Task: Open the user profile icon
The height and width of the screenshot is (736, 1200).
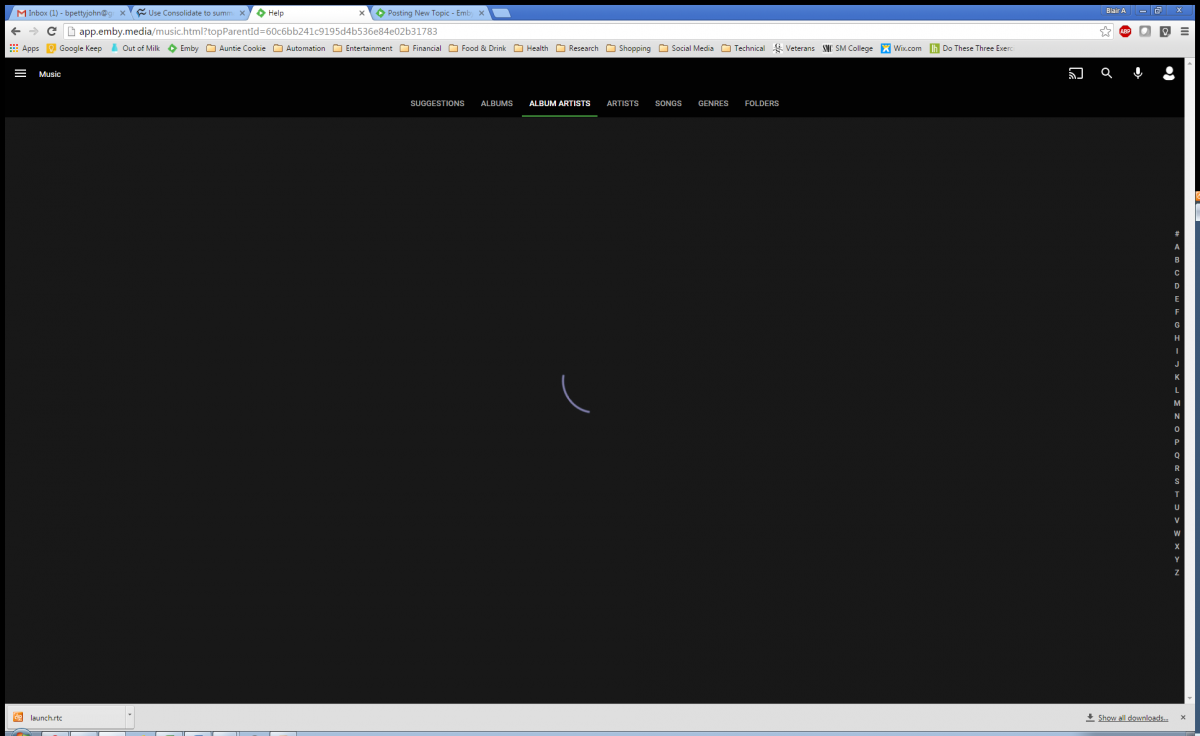Action: (1168, 73)
